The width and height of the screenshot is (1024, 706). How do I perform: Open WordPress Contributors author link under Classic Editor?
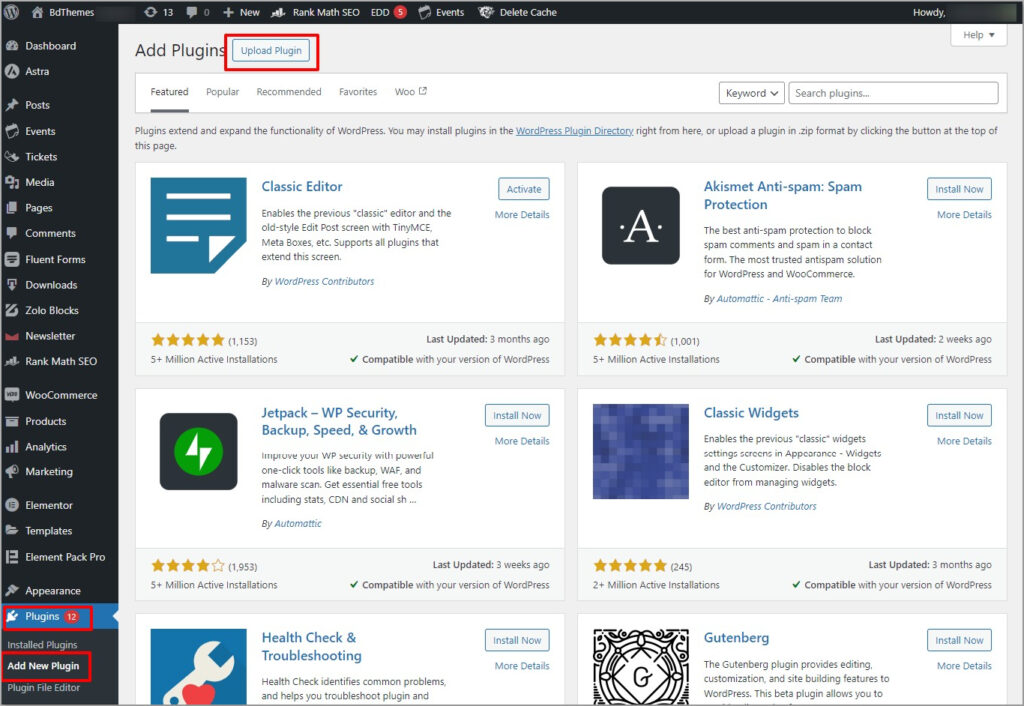click(x=324, y=281)
